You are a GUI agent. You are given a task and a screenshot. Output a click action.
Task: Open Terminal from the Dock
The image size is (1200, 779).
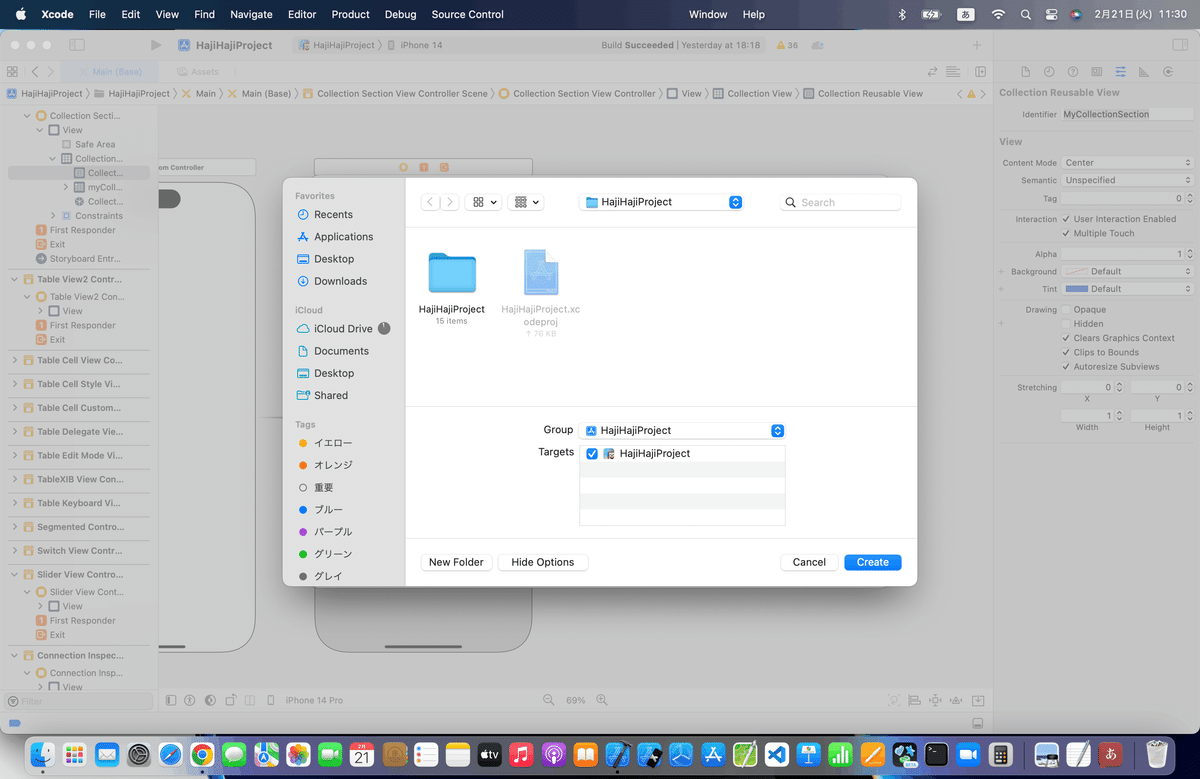tap(936, 754)
